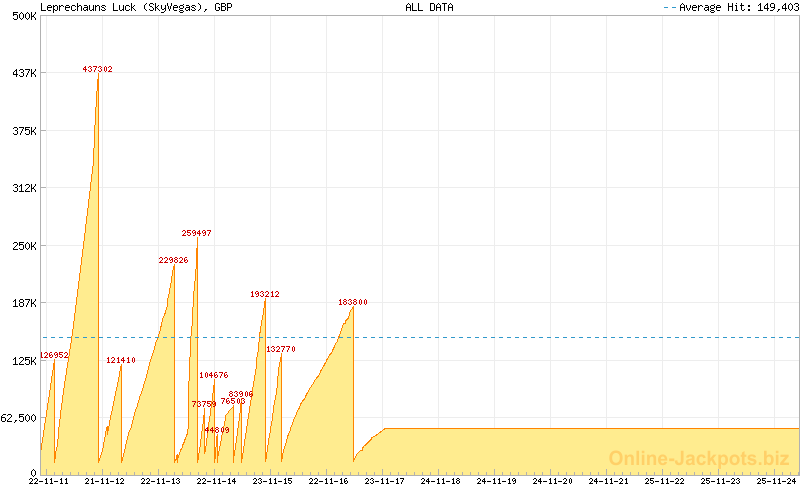The image size is (800, 490).
Task: Select the 132770 data point label
Action: point(281,349)
